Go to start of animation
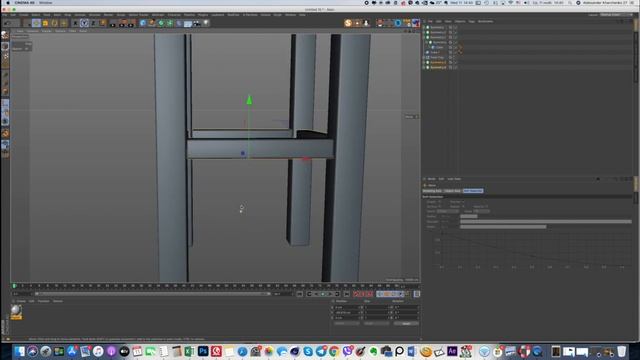The height and width of the screenshot is (360, 640). click(300, 294)
